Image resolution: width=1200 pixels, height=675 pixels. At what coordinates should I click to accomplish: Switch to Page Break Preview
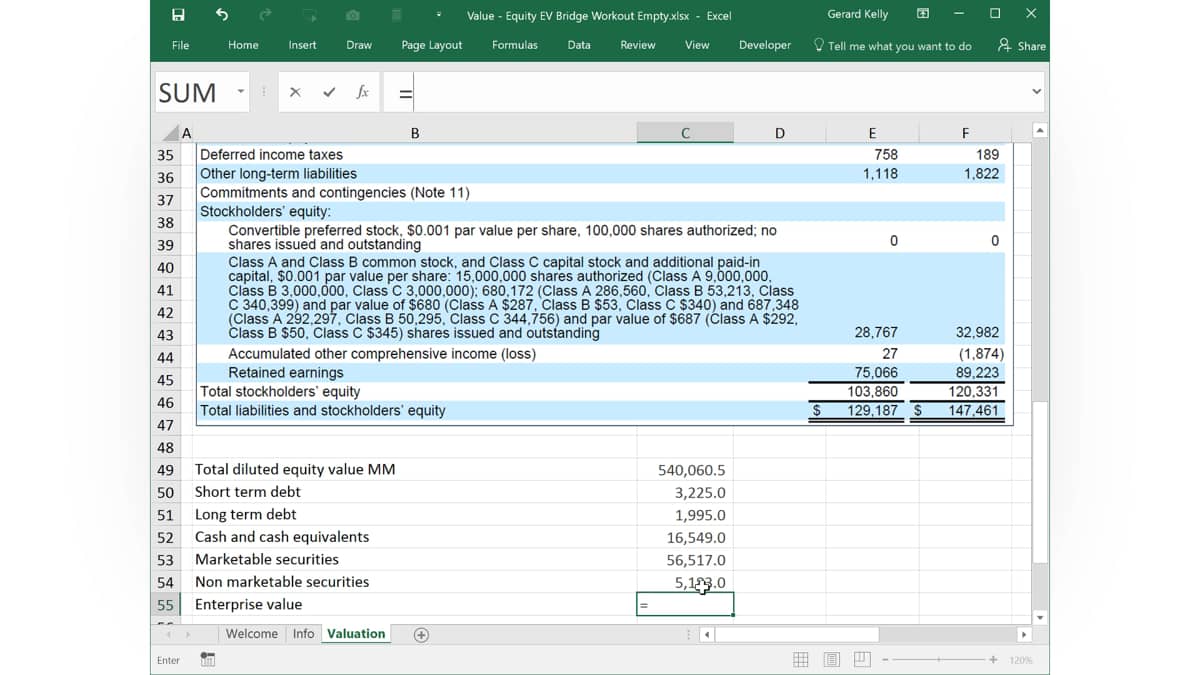pos(862,660)
